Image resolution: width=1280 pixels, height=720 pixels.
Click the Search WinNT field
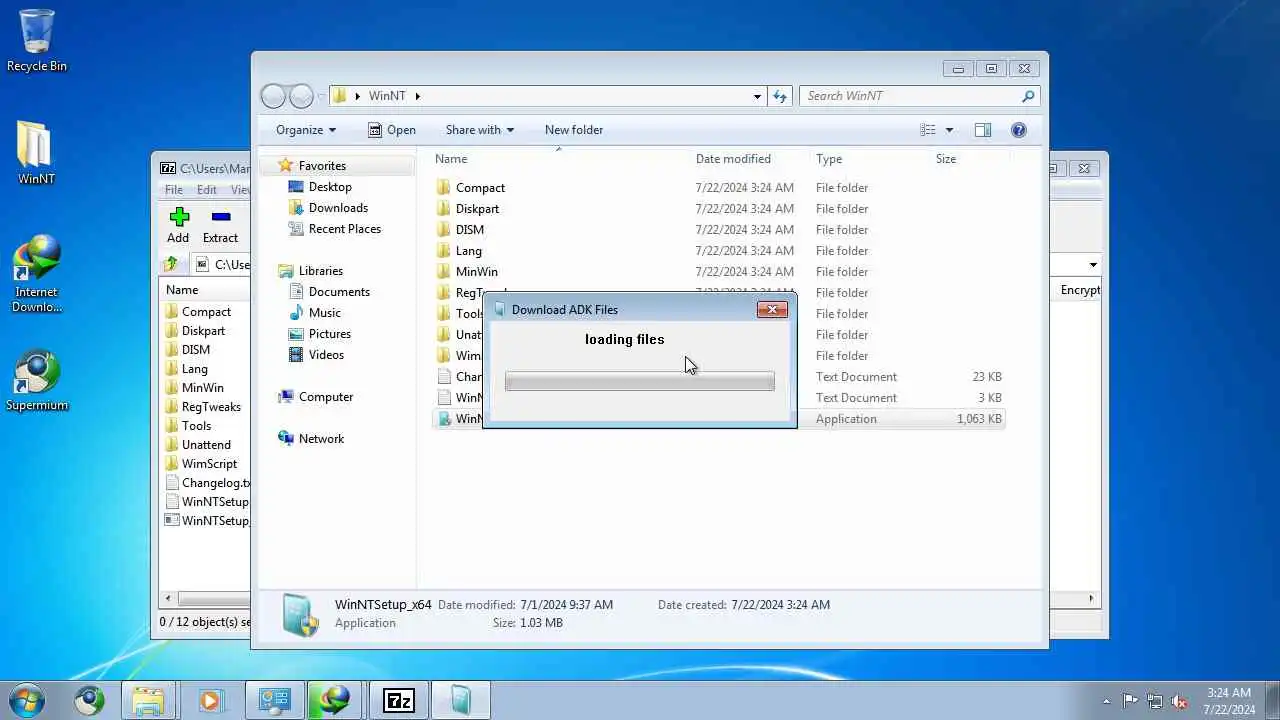[x=910, y=96]
